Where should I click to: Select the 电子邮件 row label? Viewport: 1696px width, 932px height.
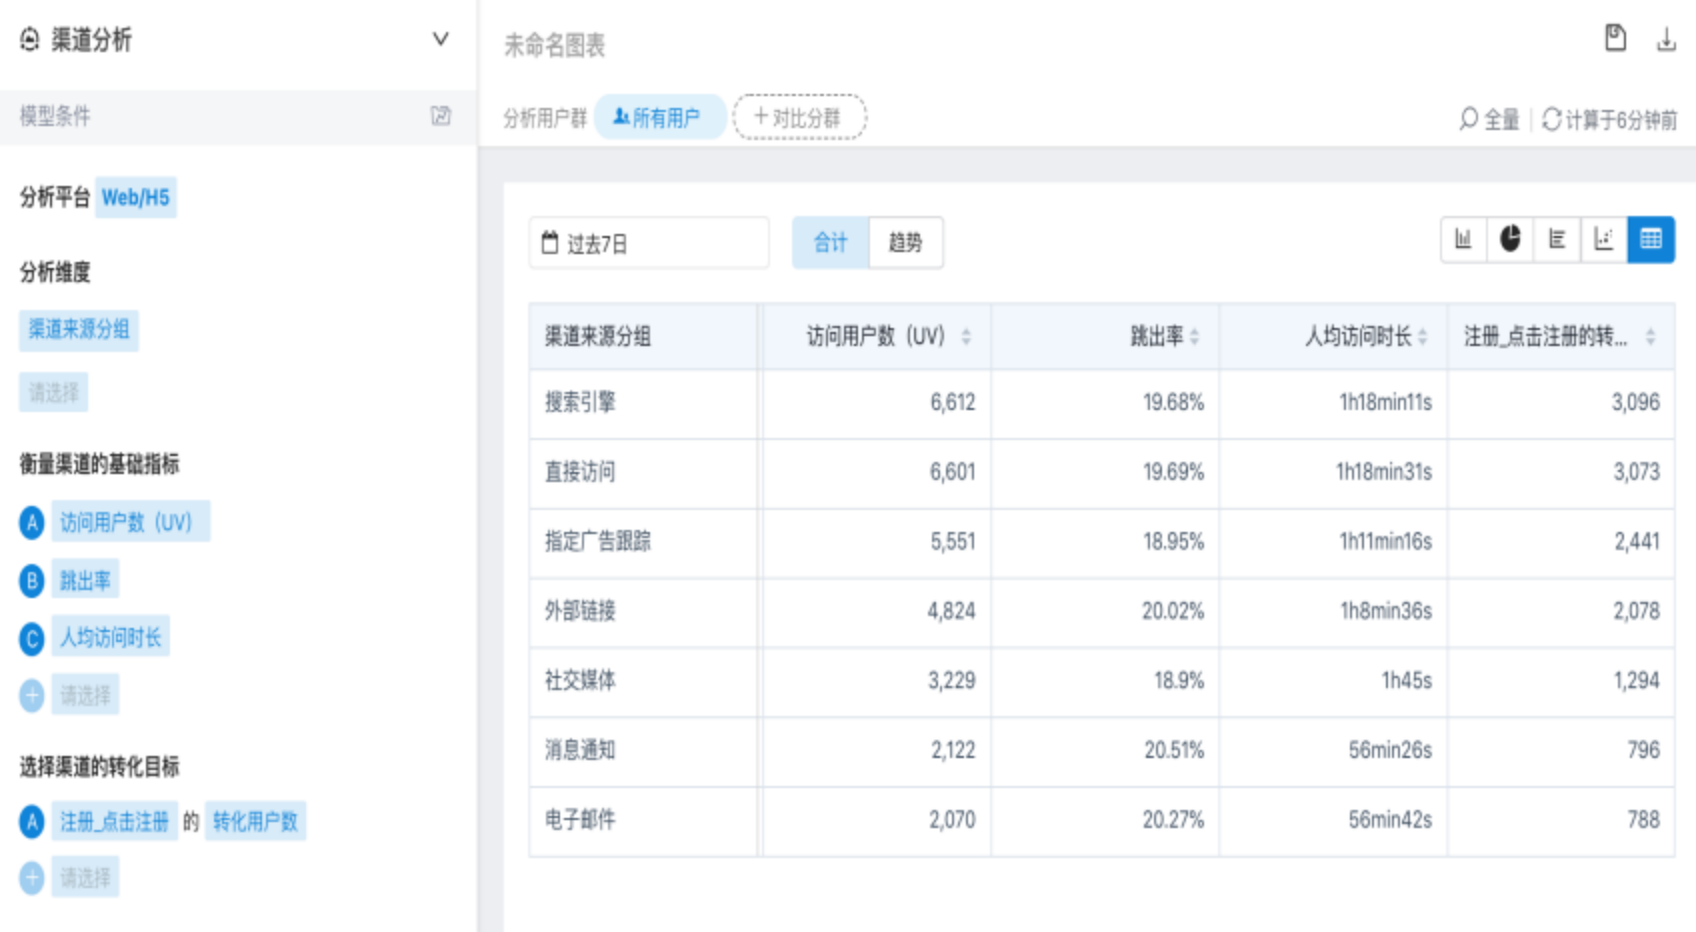point(580,820)
